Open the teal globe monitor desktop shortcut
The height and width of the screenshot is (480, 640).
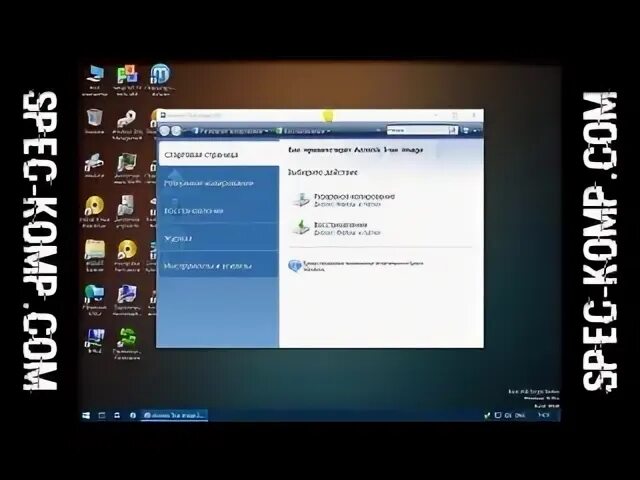(x=95, y=300)
